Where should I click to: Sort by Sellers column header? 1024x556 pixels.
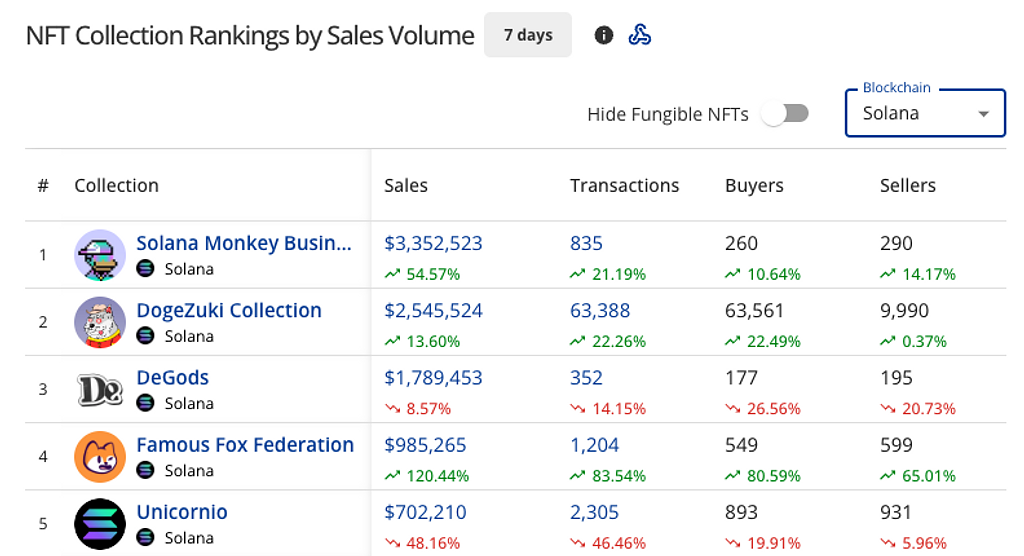coord(907,185)
